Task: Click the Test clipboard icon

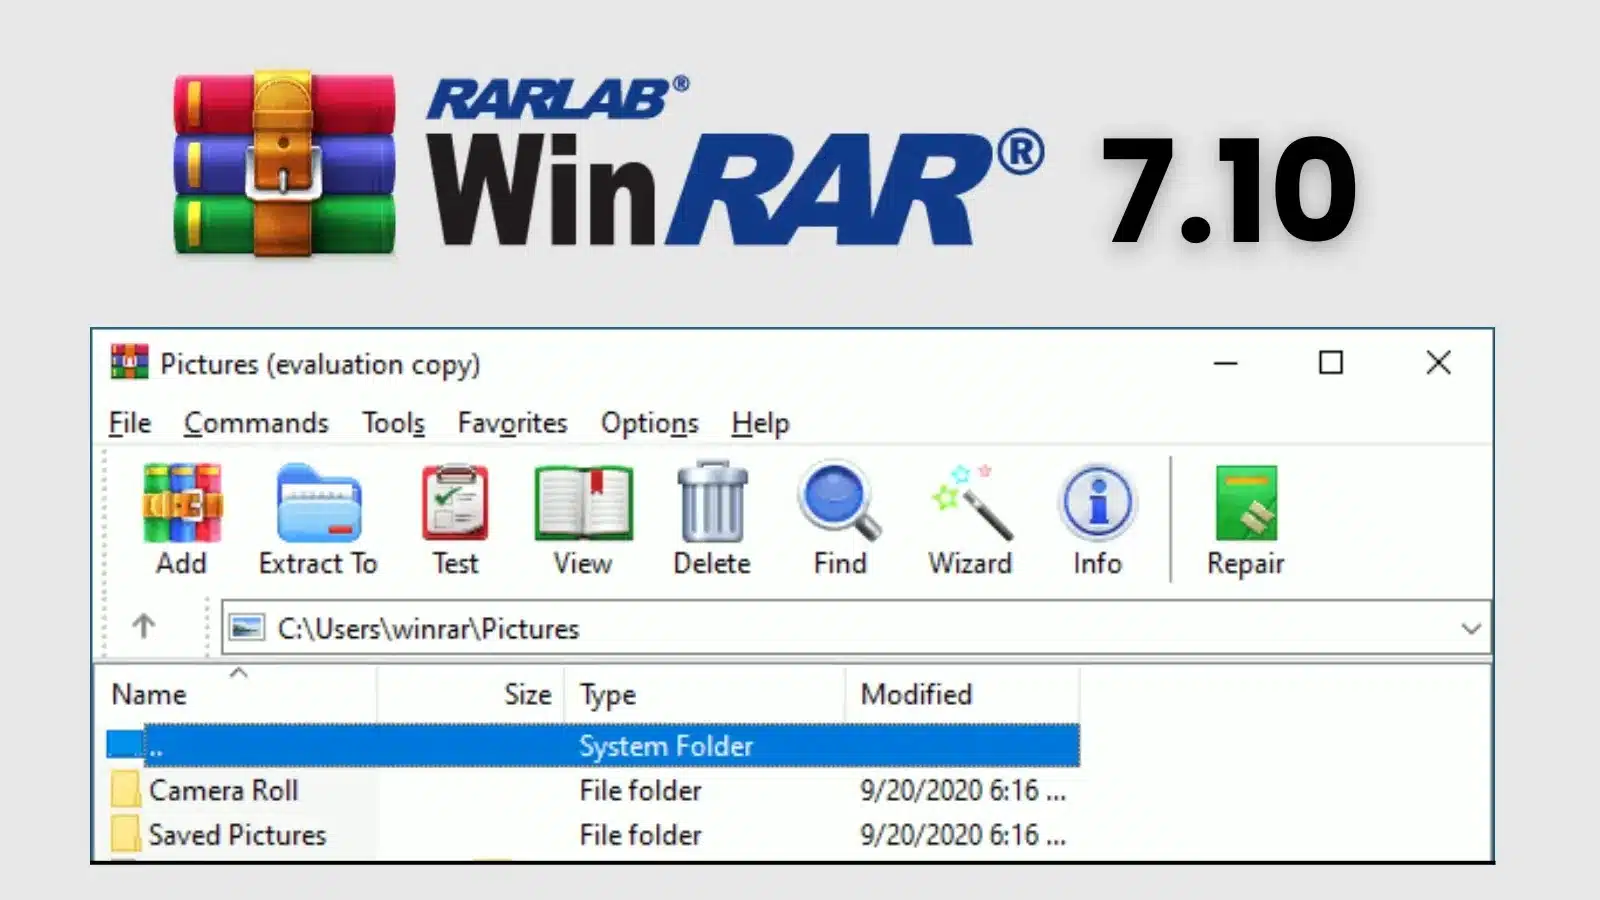Action: pyautogui.click(x=455, y=502)
